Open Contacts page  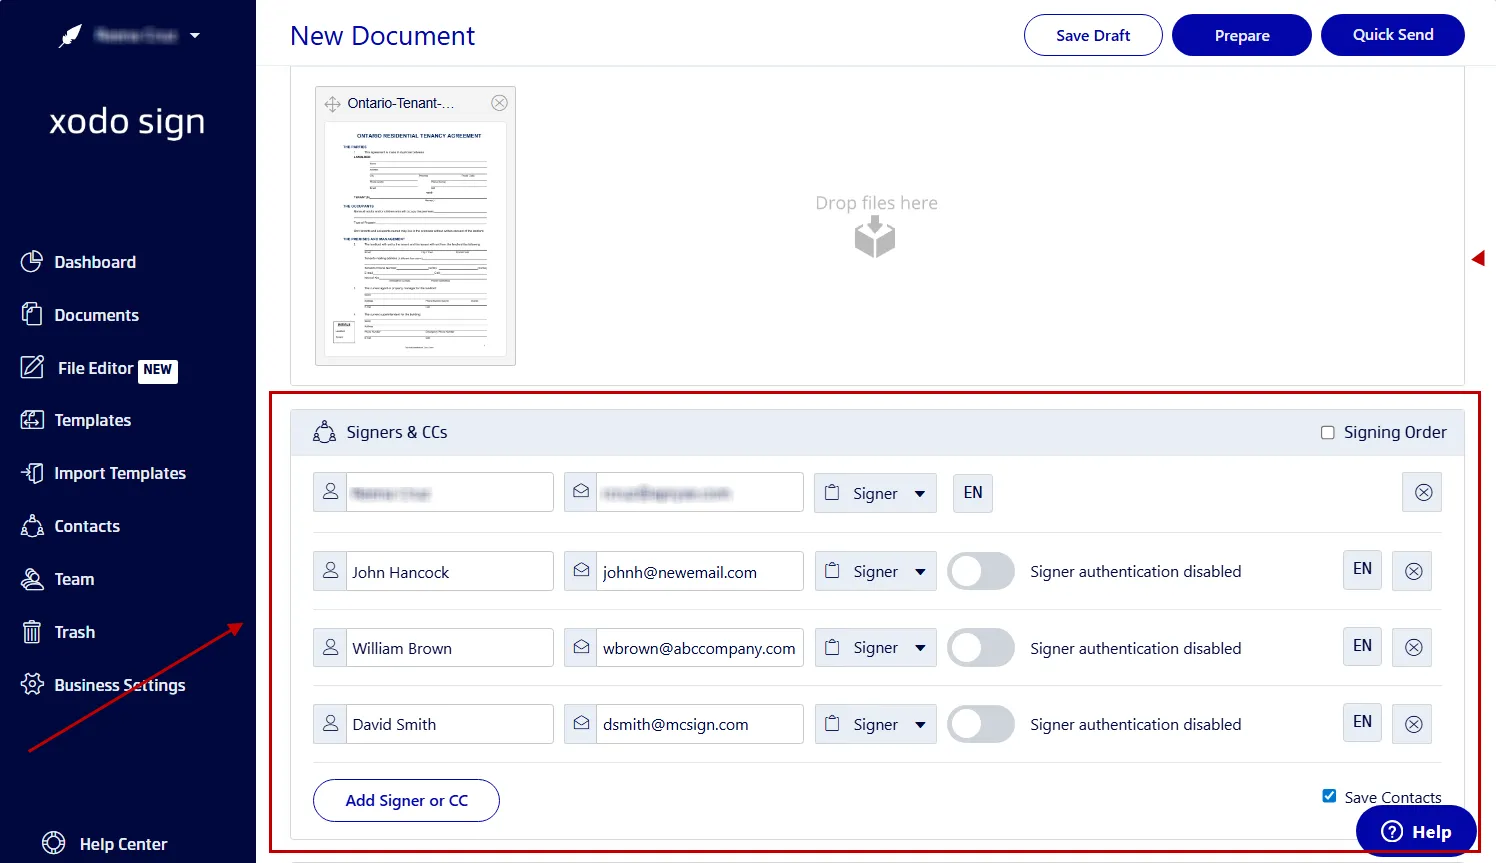87,526
